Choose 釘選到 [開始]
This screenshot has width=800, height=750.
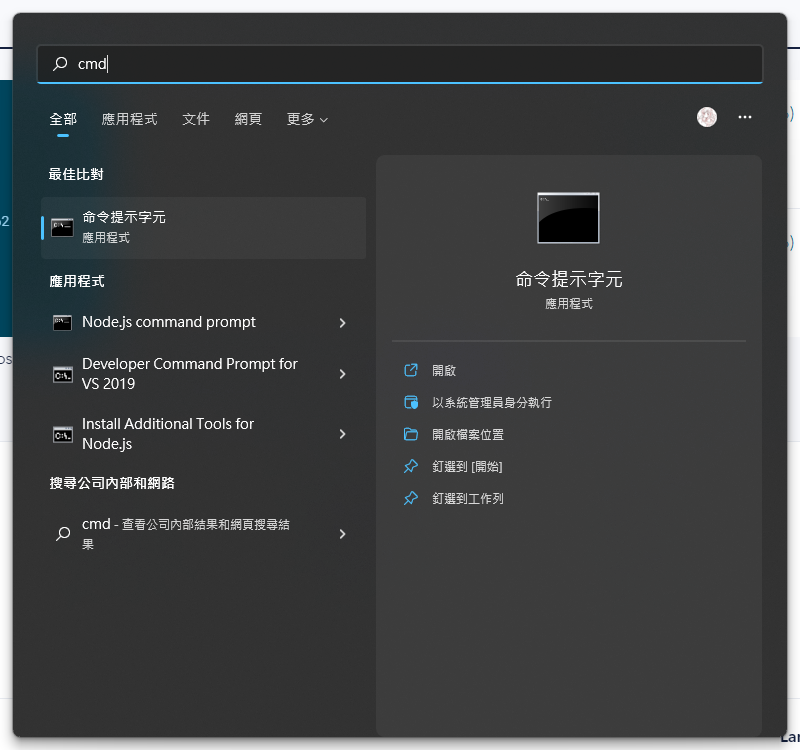pos(467,467)
